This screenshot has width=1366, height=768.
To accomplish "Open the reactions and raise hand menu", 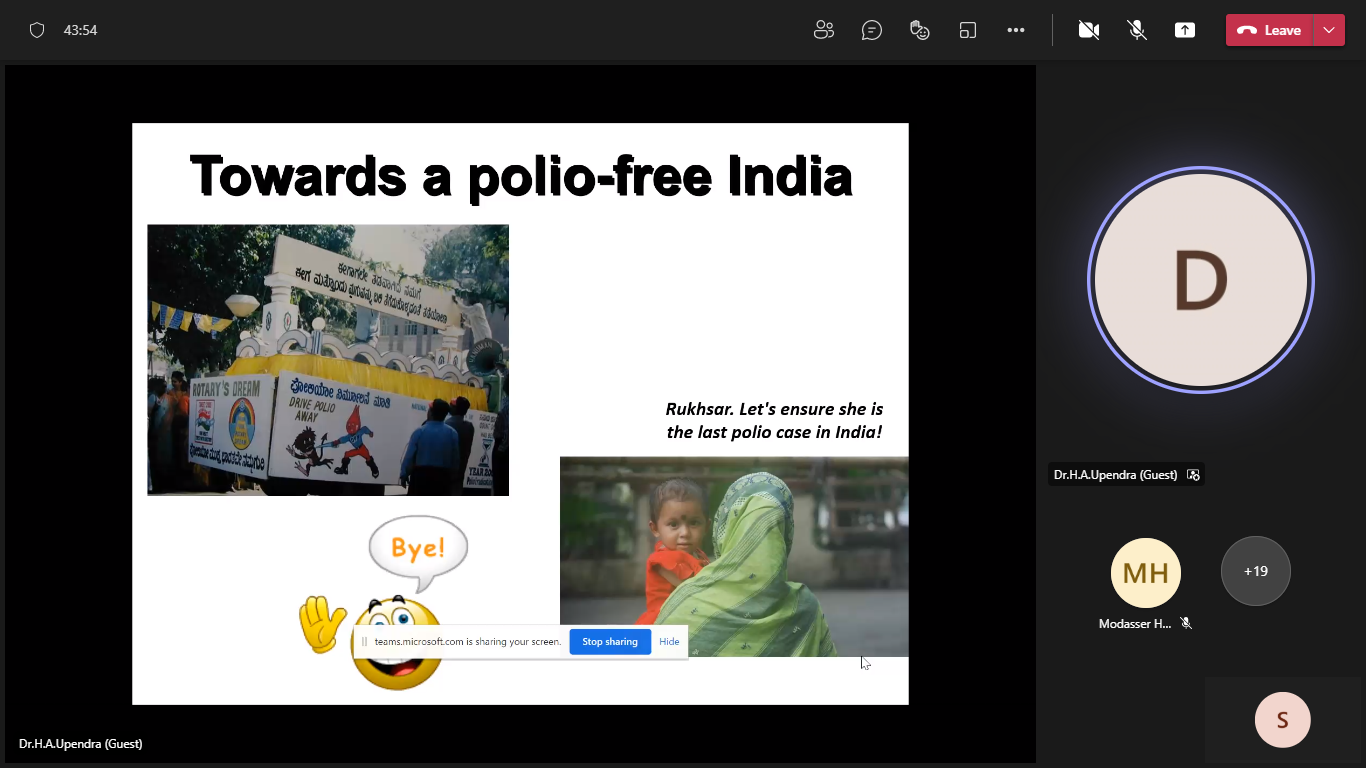I will pyautogui.click(x=919, y=30).
